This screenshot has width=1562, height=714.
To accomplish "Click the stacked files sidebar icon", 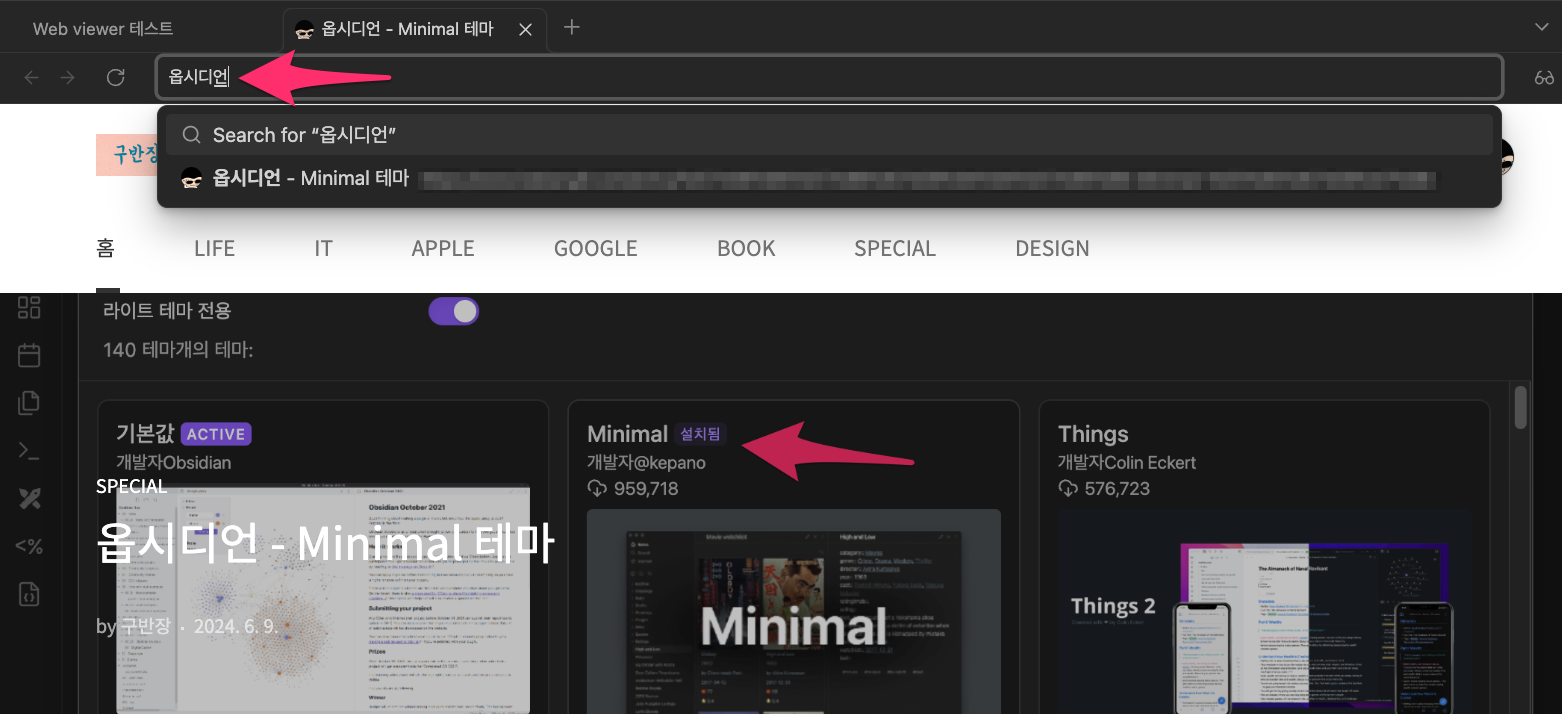I will pos(29,403).
